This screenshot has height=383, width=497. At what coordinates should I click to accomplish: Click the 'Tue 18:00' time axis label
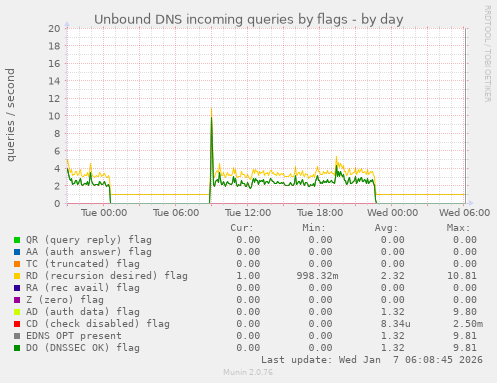(320, 213)
